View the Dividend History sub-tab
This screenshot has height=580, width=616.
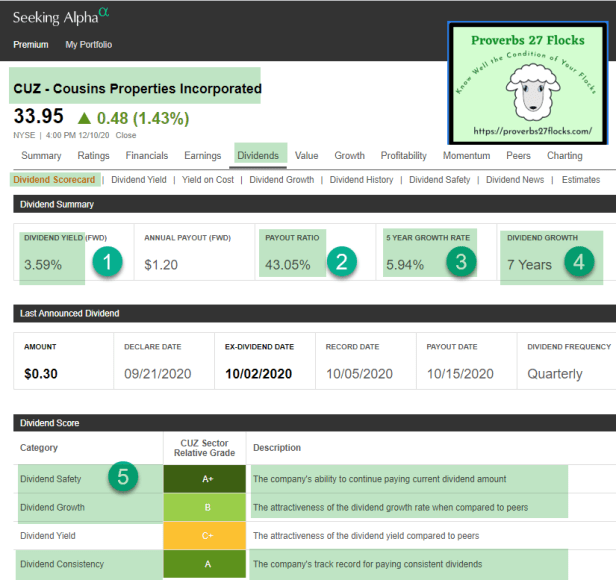point(361,180)
